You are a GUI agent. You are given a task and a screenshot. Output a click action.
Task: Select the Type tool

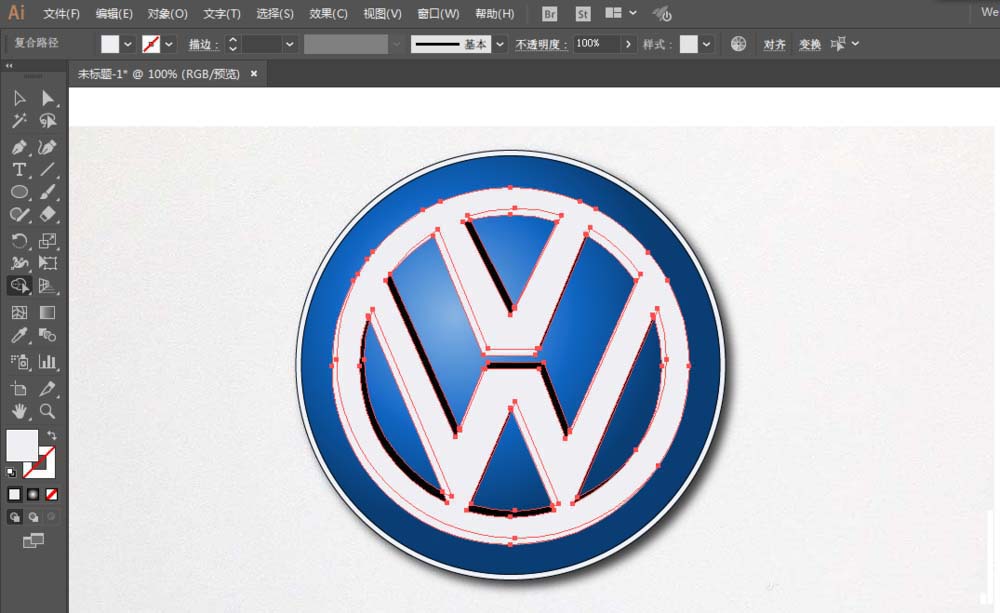tap(19, 170)
